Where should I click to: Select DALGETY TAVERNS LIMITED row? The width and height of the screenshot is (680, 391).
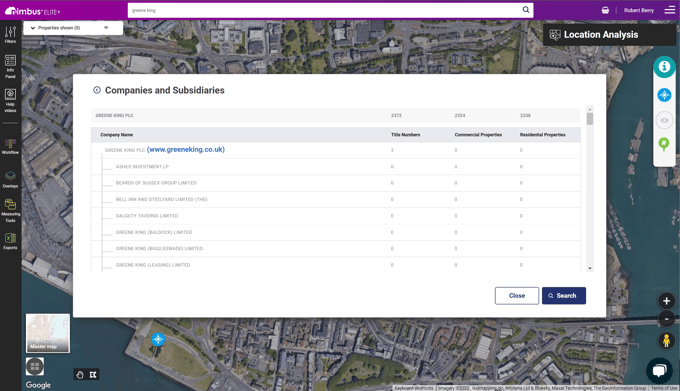(336, 216)
